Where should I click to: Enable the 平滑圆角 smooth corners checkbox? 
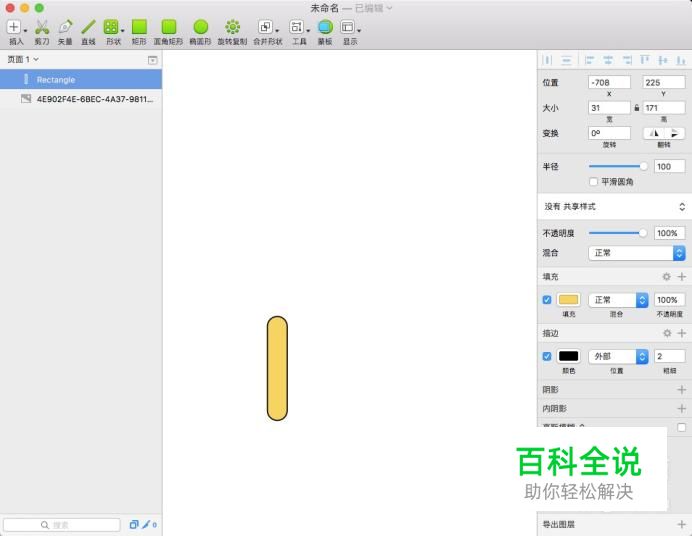593,182
